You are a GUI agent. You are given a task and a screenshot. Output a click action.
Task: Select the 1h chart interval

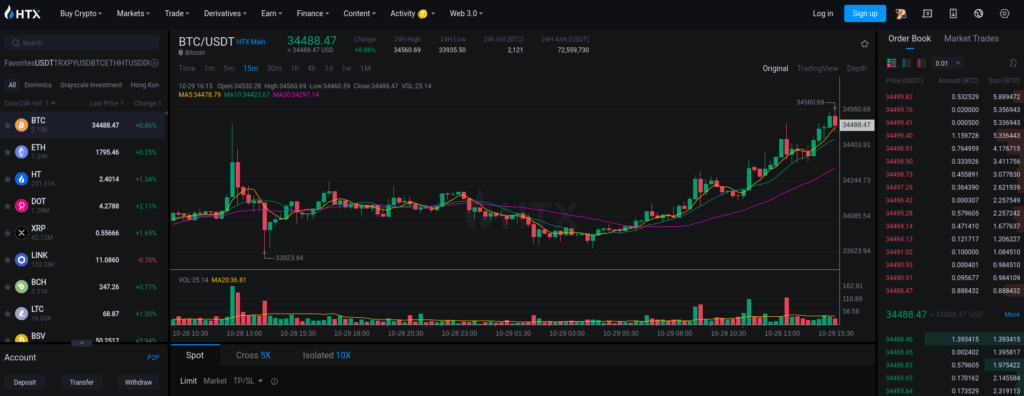coord(295,68)
